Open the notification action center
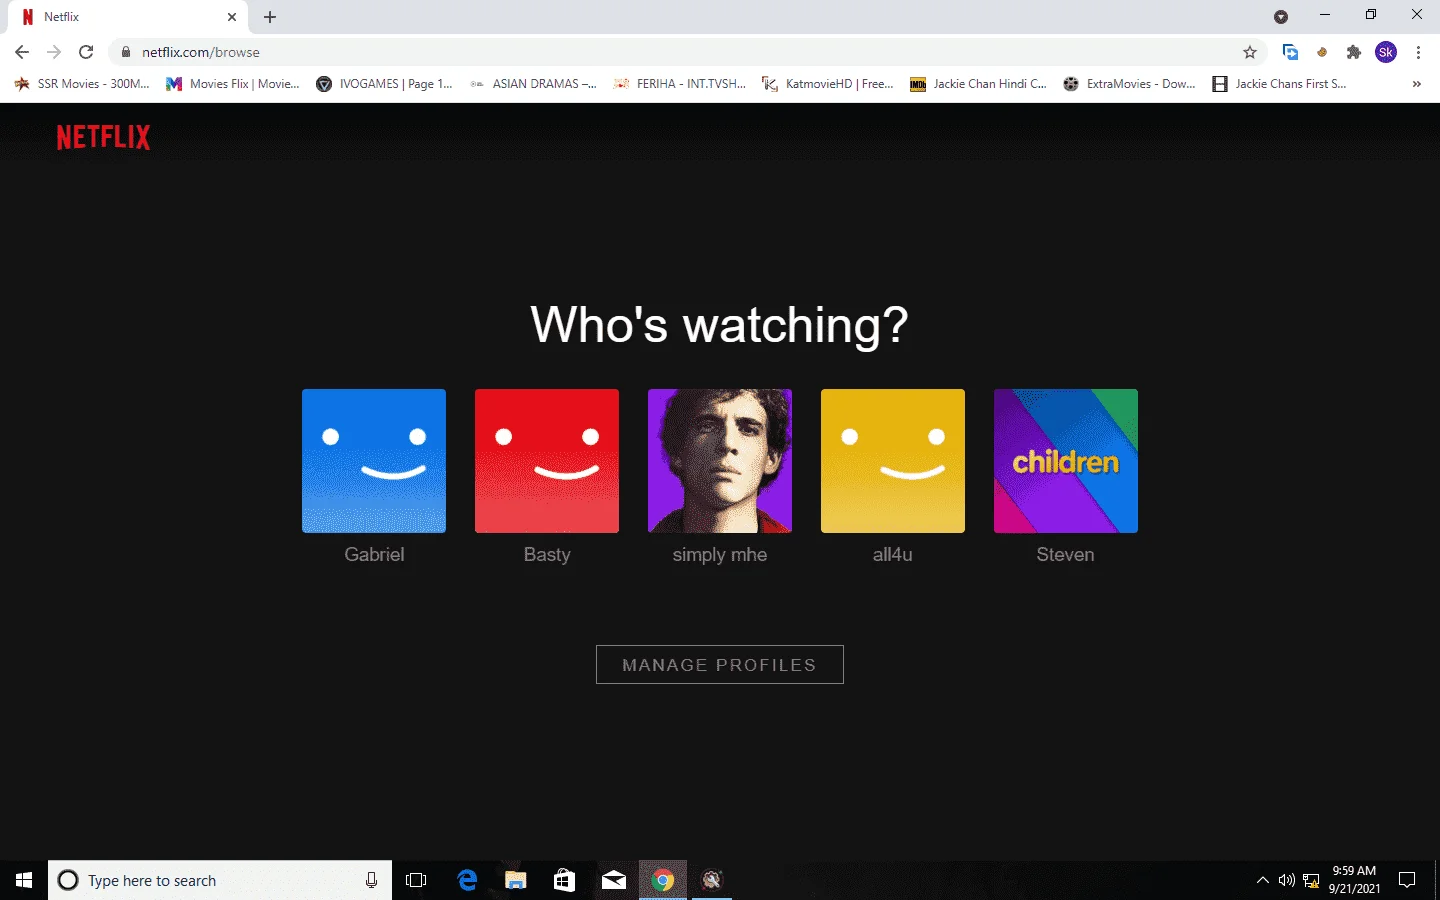This screenshot has width=1440, height=900. tap(1407, 880)
